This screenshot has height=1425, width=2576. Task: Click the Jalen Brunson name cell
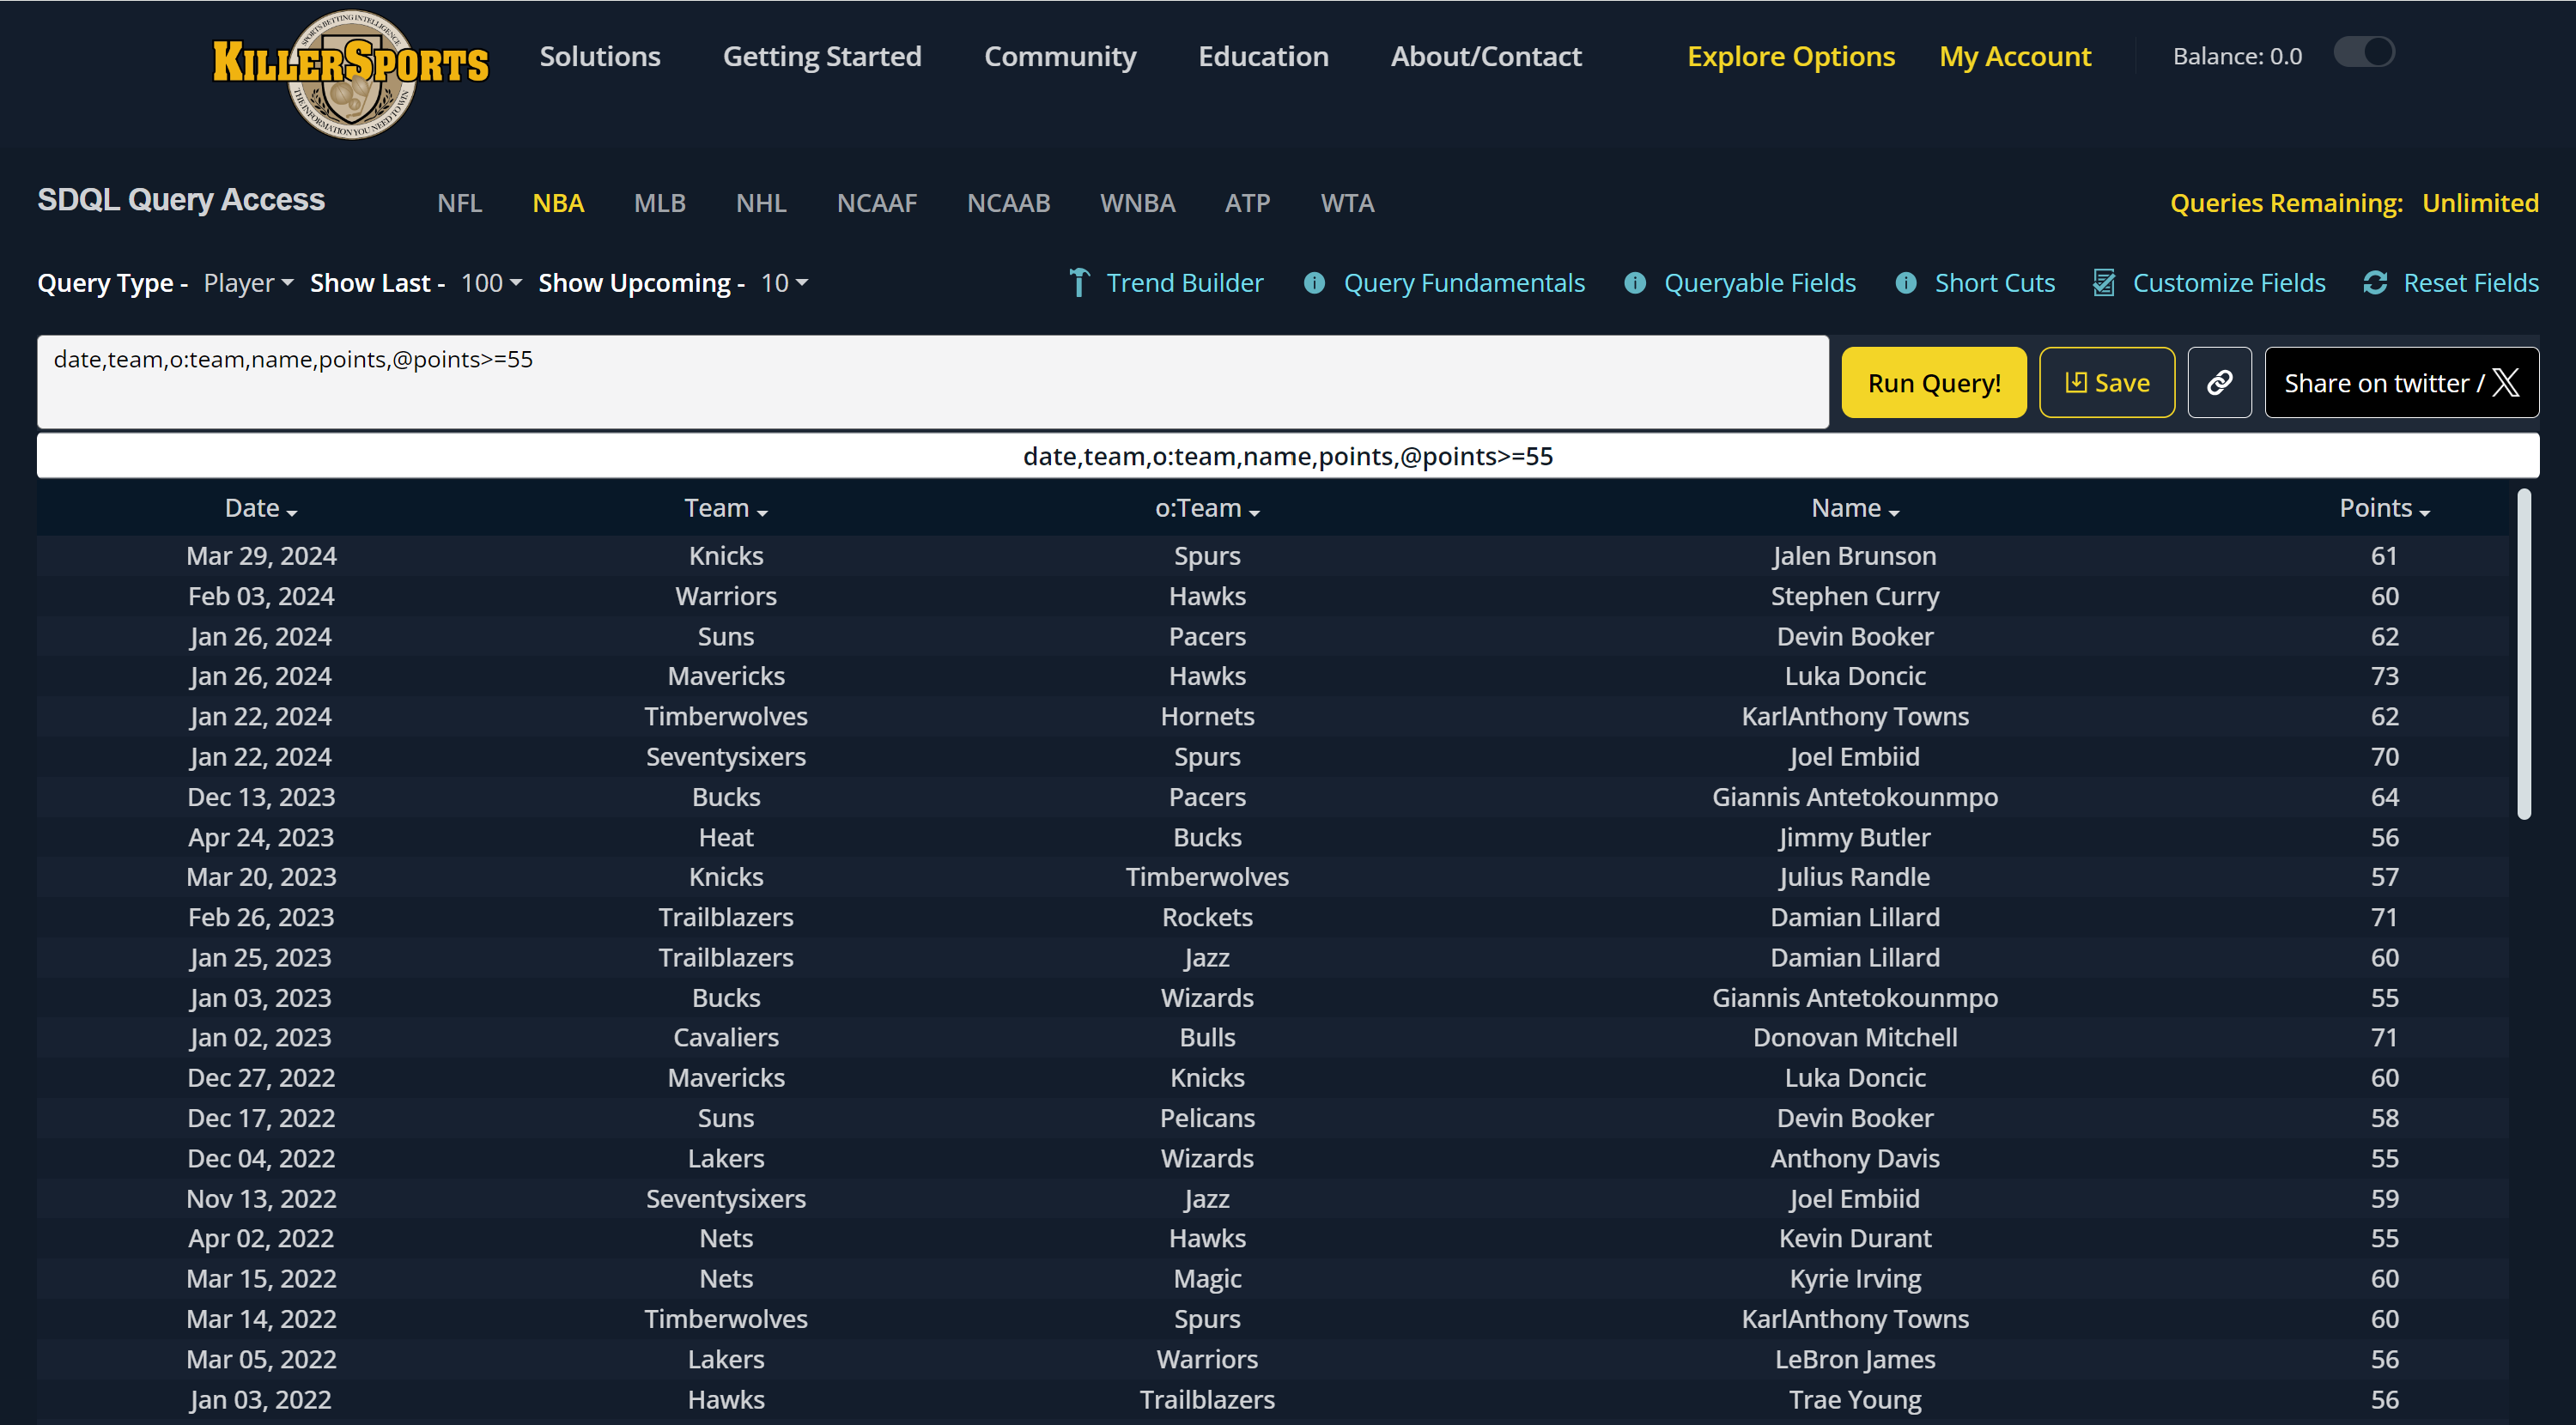pyautogui.click(x=1855, y=556)
